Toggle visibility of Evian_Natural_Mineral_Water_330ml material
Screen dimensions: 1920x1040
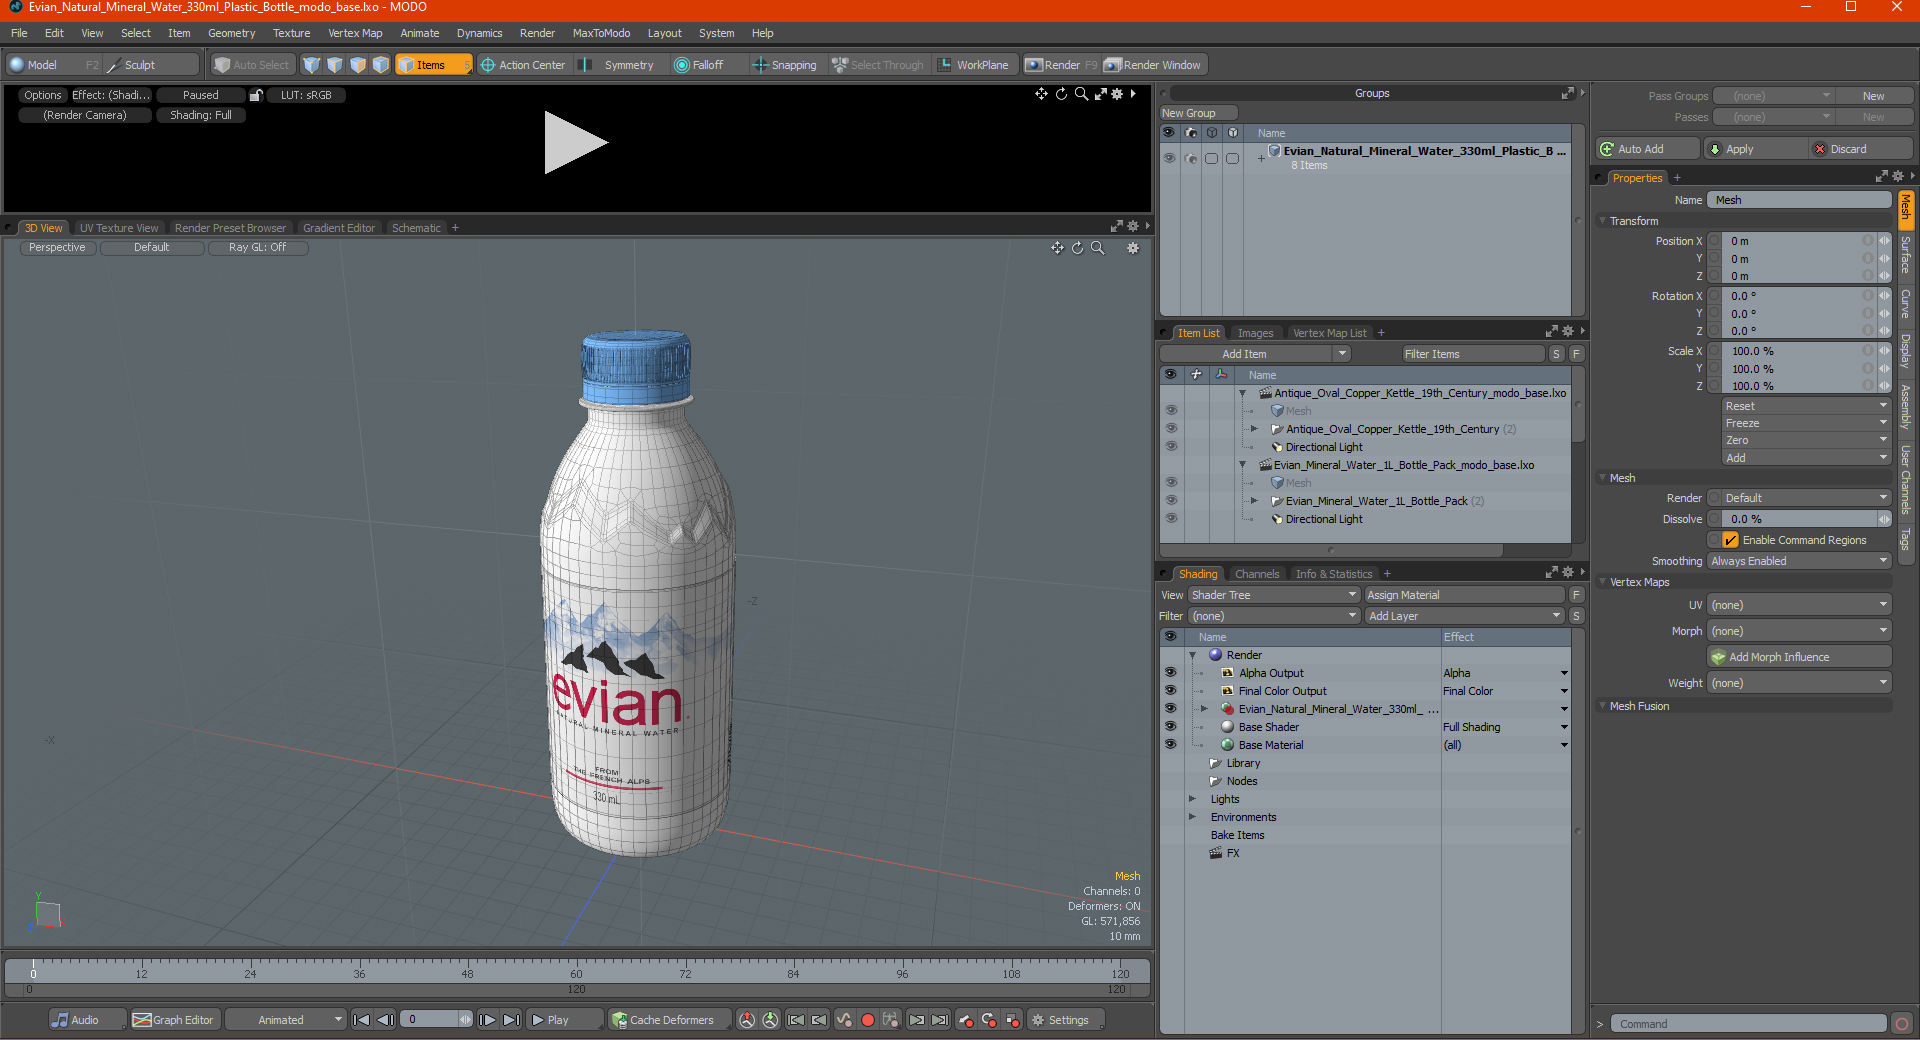point(1170,709)
